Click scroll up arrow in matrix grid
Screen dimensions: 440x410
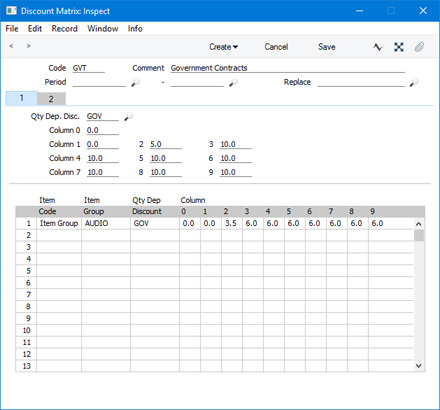419,224
